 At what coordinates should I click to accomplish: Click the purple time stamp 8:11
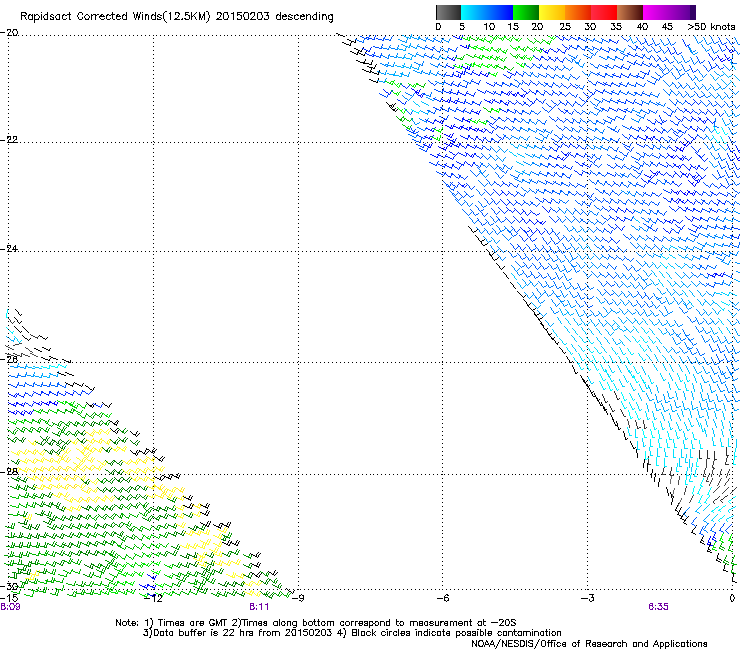tap(259, 607)
